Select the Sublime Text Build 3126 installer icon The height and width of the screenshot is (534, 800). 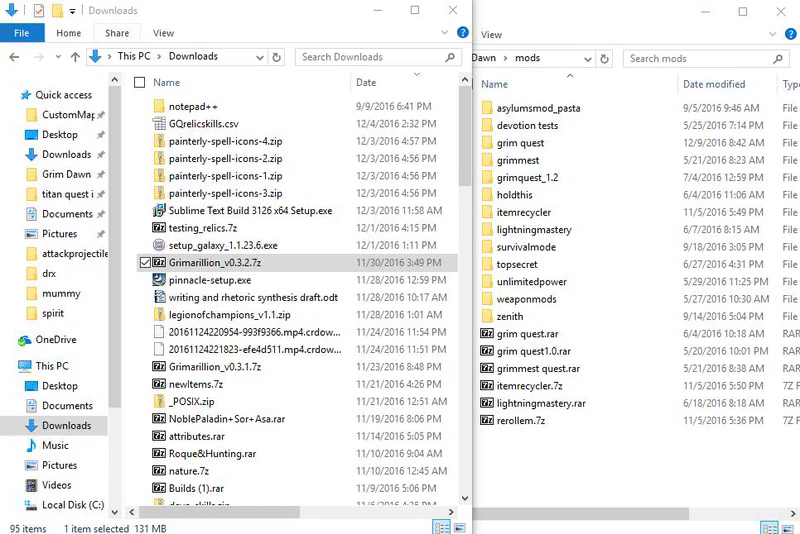tap(159, 210)
